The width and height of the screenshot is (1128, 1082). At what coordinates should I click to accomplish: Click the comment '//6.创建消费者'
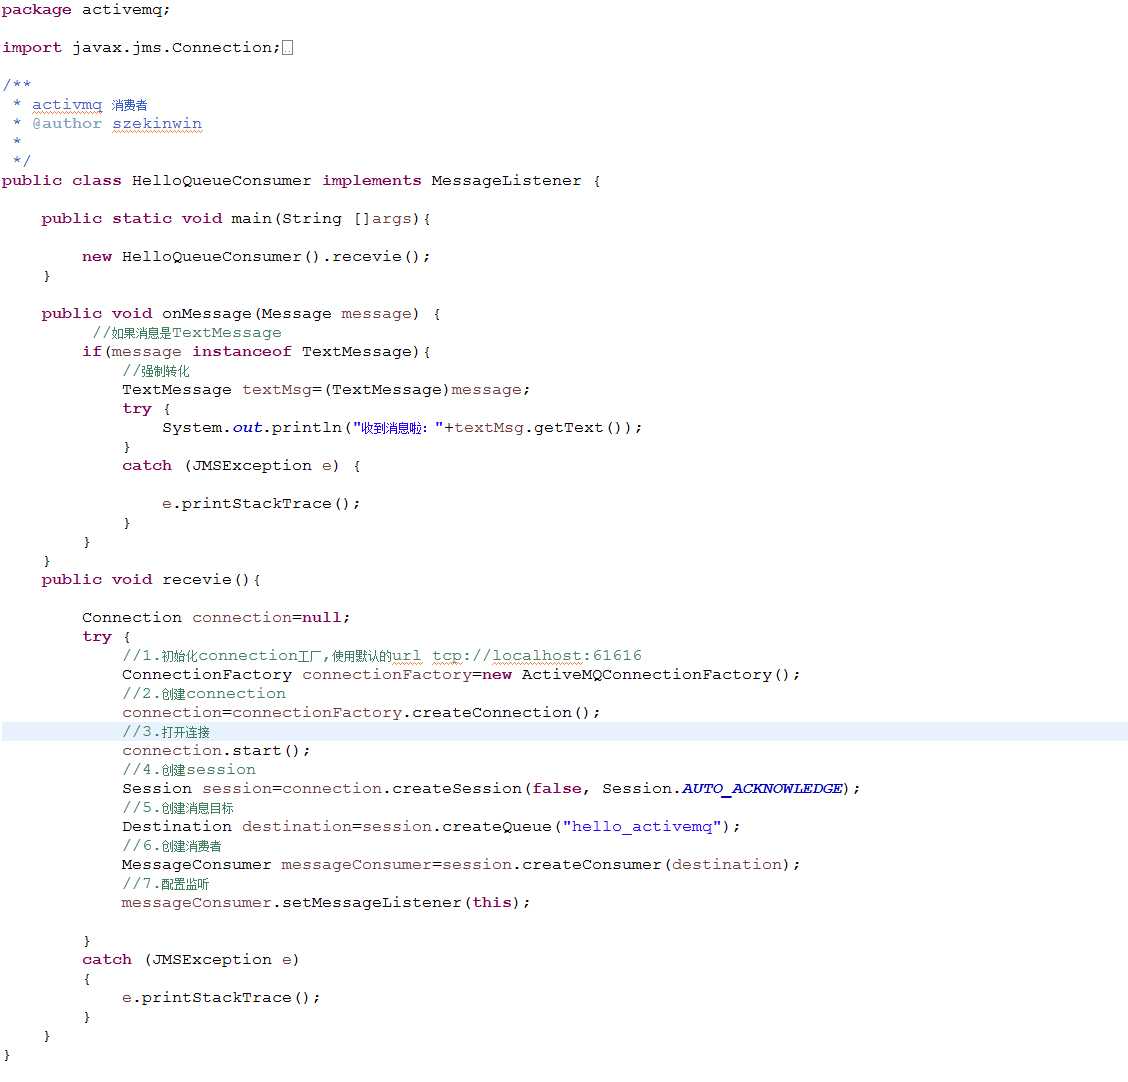pos(172,846)
